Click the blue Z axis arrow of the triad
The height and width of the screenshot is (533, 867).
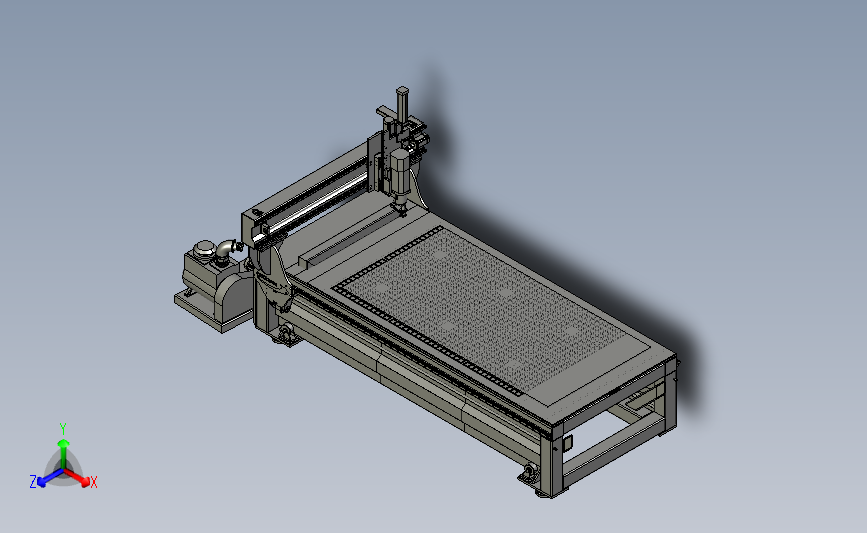coord(50,478)
